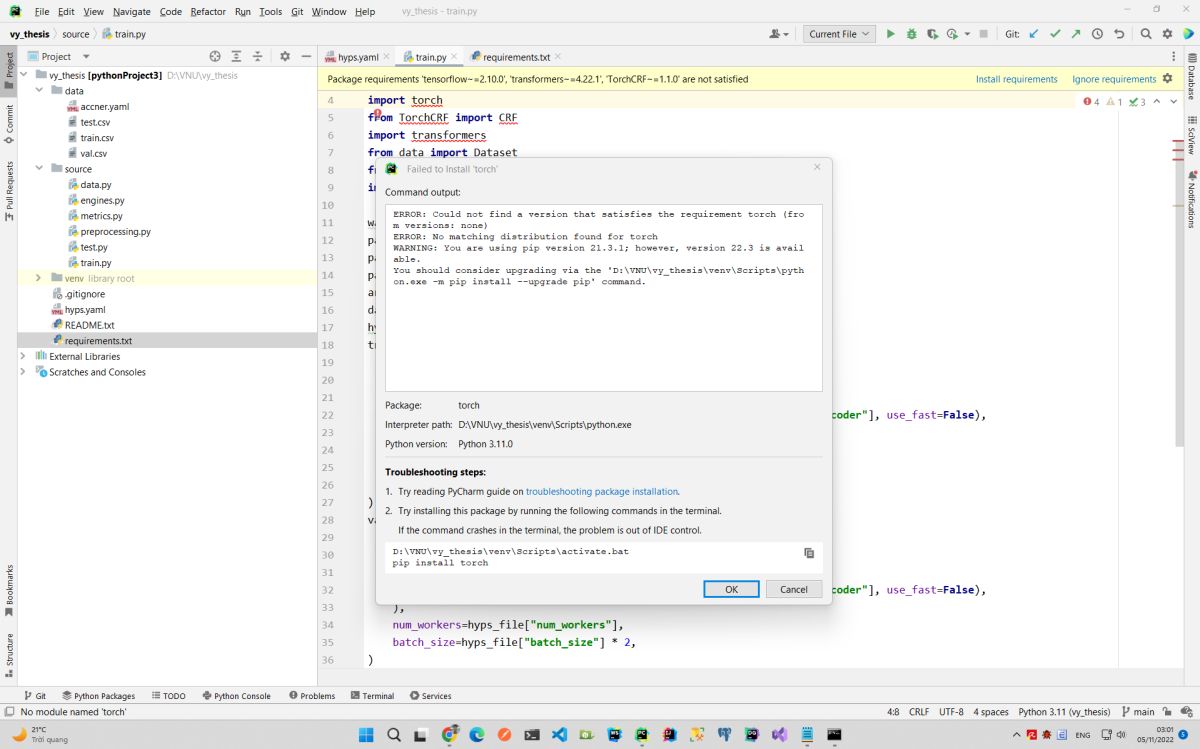Show Git history clock icon

coord(1097,34)
